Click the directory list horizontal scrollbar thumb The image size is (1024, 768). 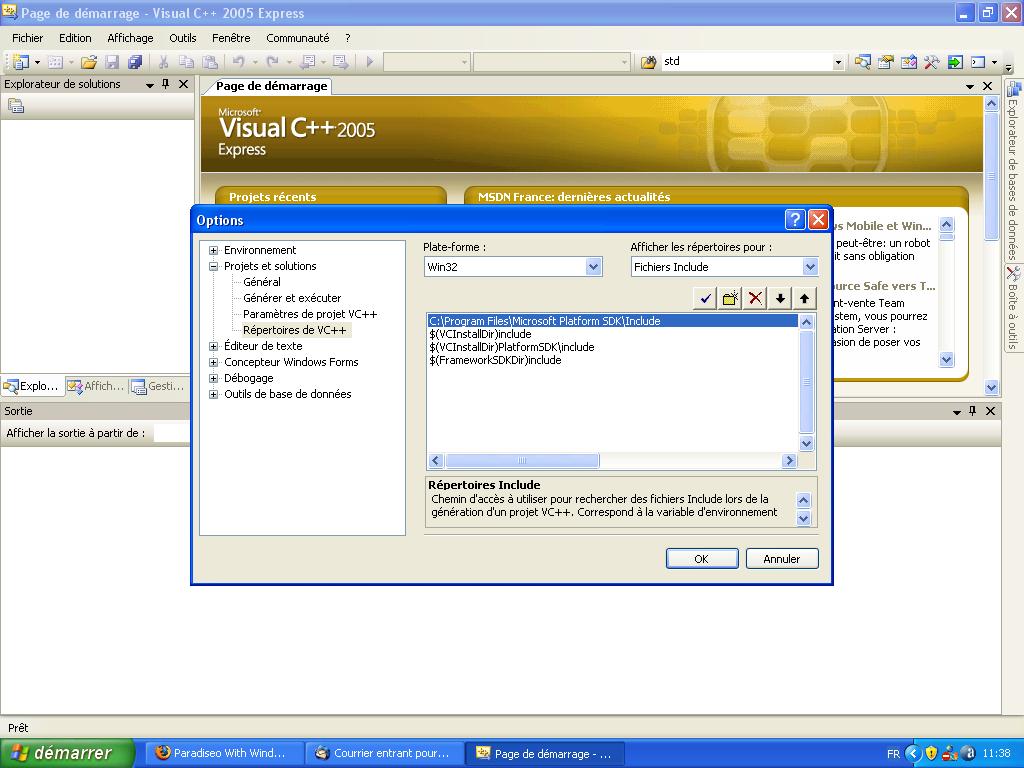click(x=521, y=461)
